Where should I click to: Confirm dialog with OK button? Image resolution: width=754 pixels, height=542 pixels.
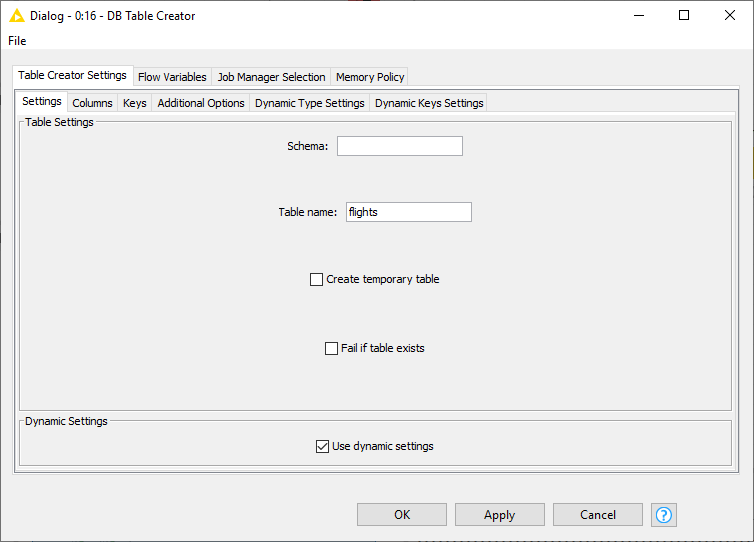(402, 515)
